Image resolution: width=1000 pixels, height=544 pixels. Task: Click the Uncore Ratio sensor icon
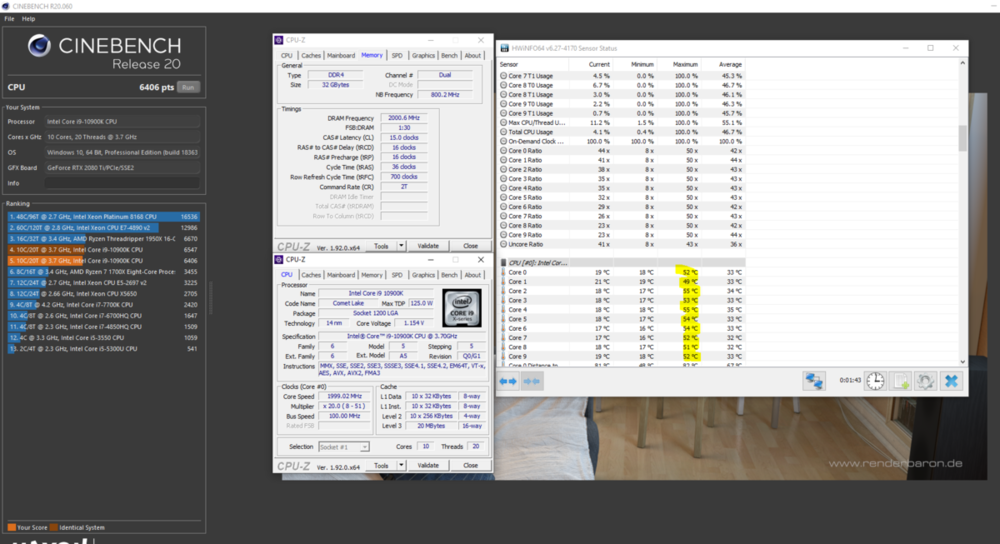click(503, 244)
